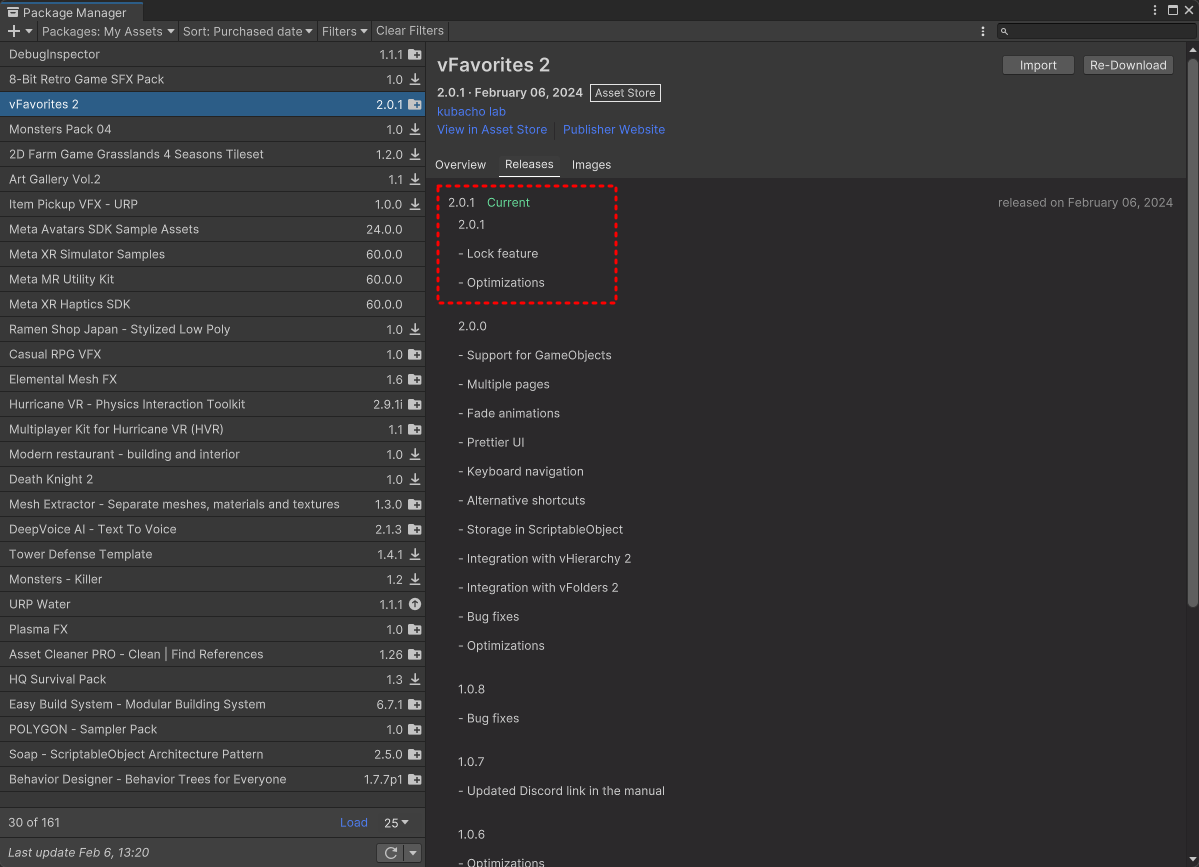Switch to the Overview tab
The width and height of the screenshot is (1199, 867).
(x=460, y=164)
